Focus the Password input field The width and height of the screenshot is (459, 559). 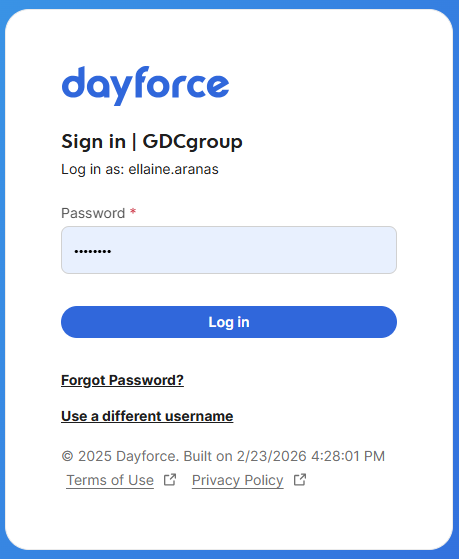coord(229,250)
